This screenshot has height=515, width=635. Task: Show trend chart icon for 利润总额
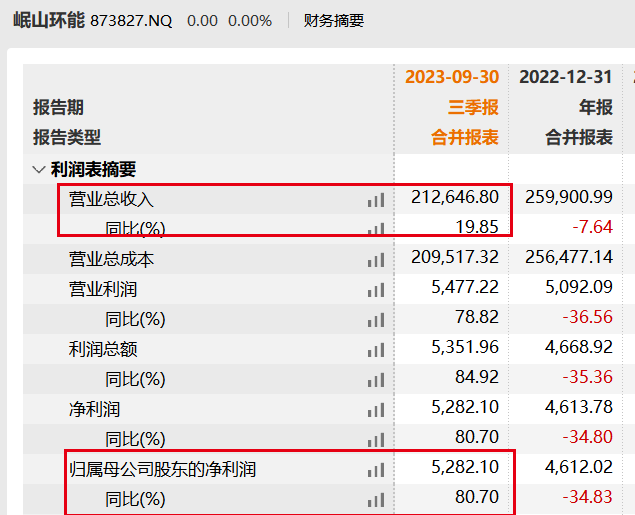pyautogui.click(x=375, y=349)
